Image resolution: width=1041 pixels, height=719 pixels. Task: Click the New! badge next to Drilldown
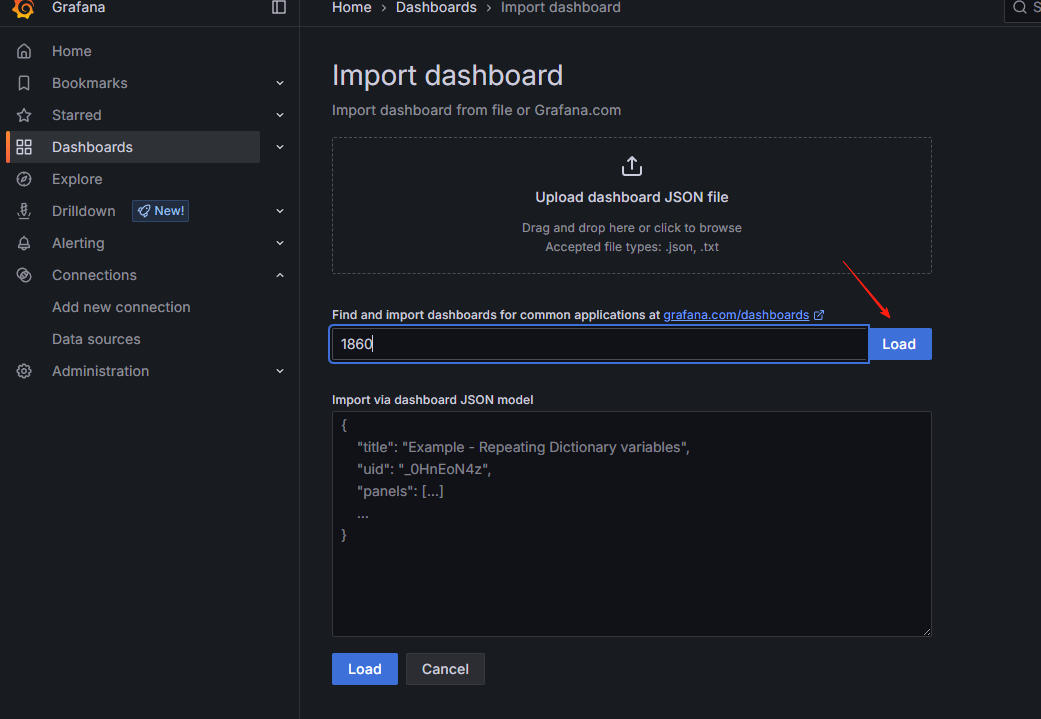click(x=161, y=211)
